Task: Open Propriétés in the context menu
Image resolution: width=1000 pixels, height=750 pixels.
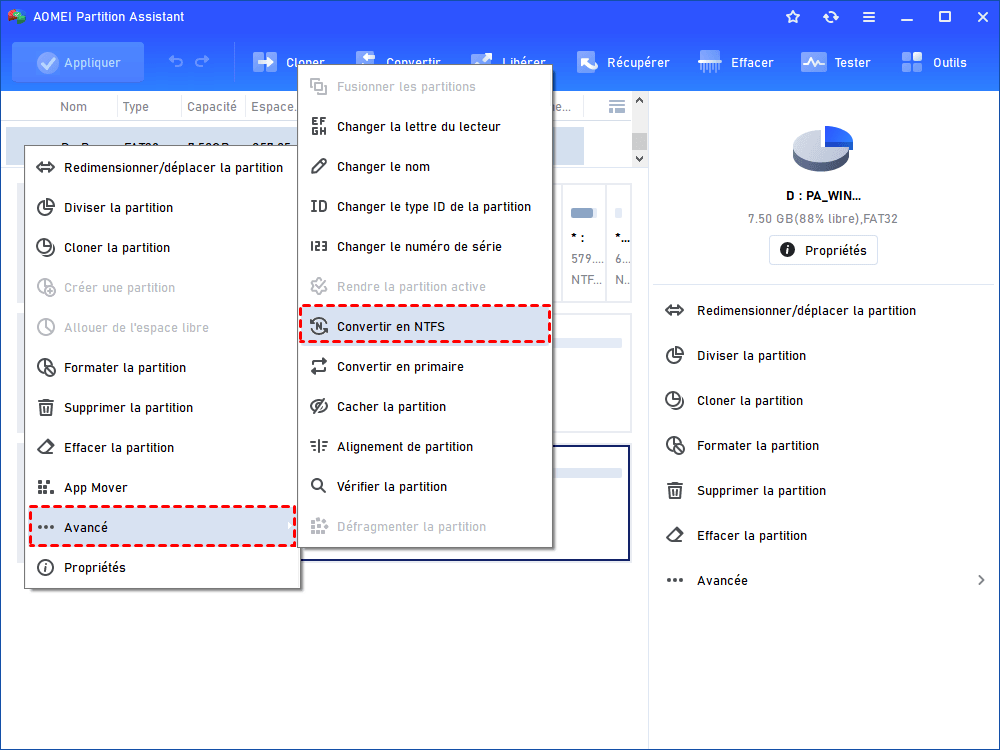Action: tap(162, 568)
